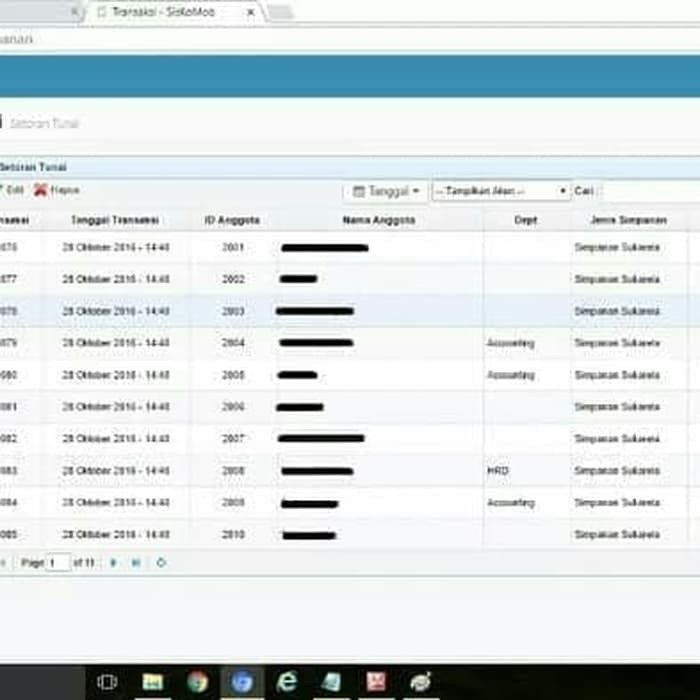The image size is (700, 700).
Task: Sort by Jenis Simpanan column header
Action: click(629, 220)
